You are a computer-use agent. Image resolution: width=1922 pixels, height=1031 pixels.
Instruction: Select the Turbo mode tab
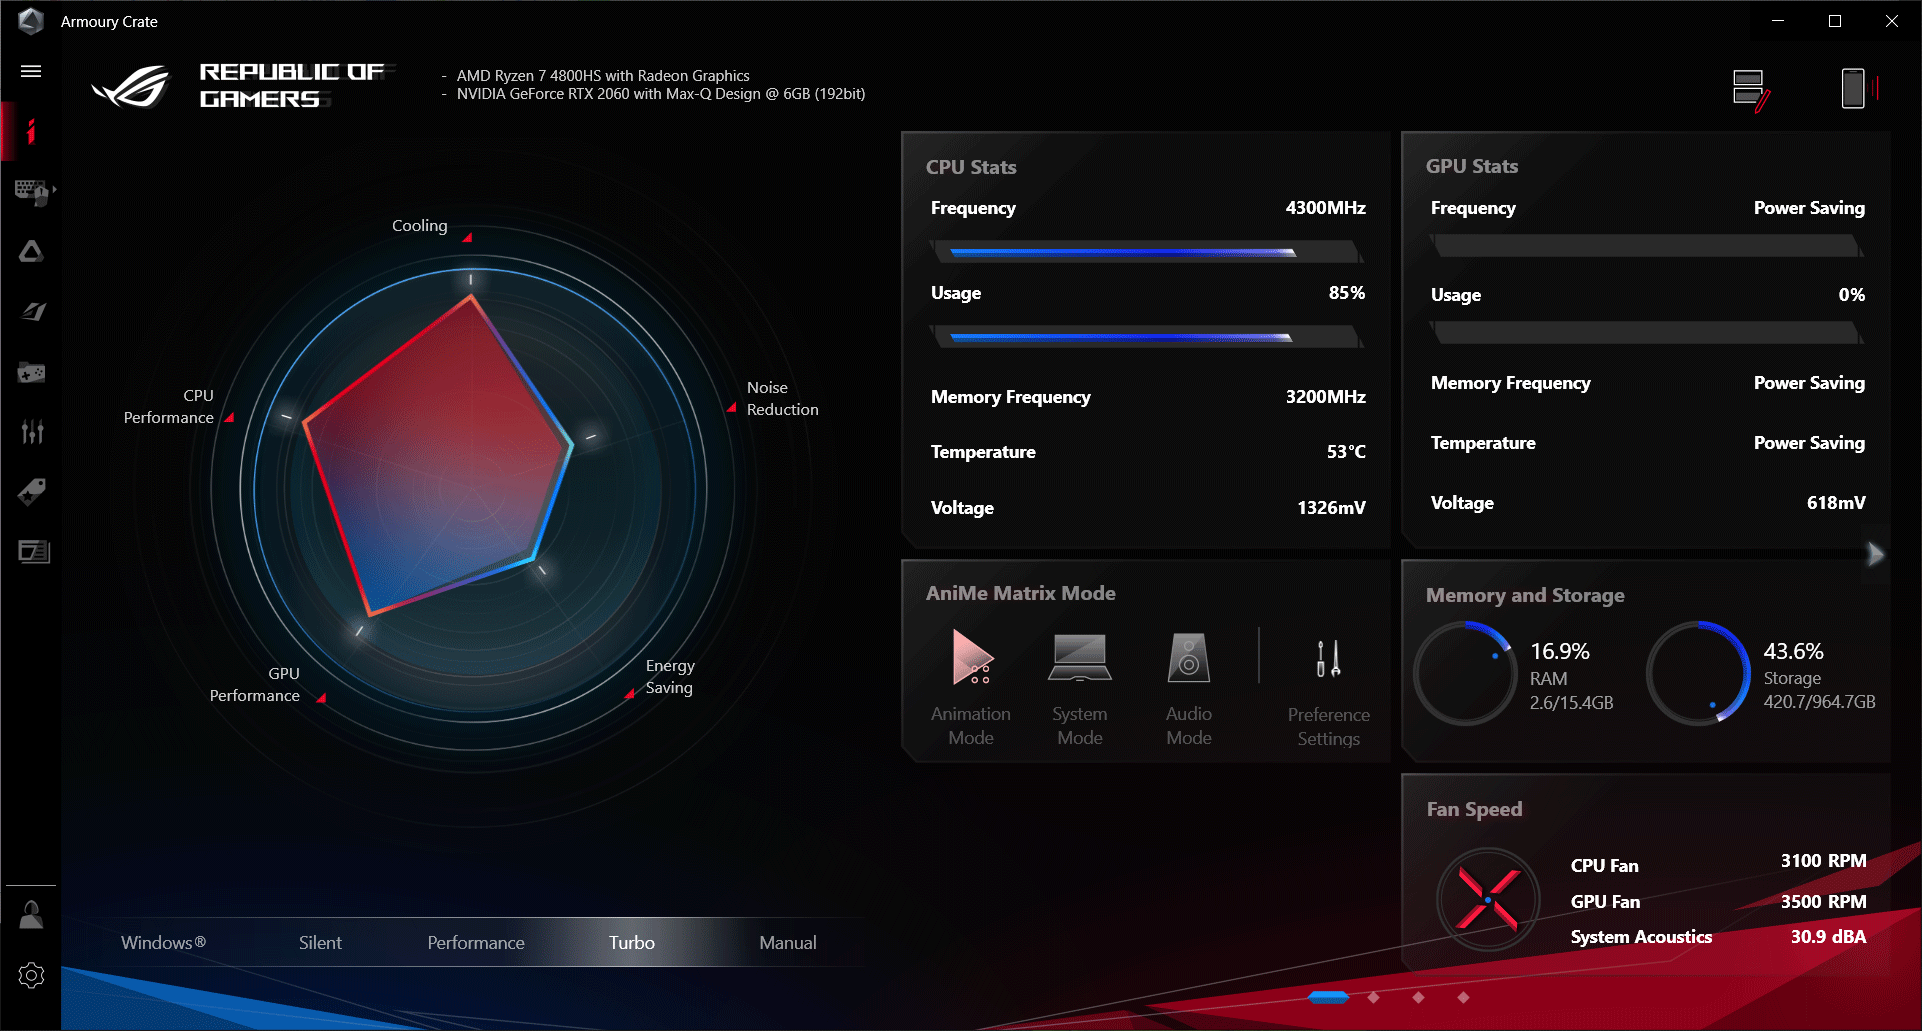click(632, 943)
